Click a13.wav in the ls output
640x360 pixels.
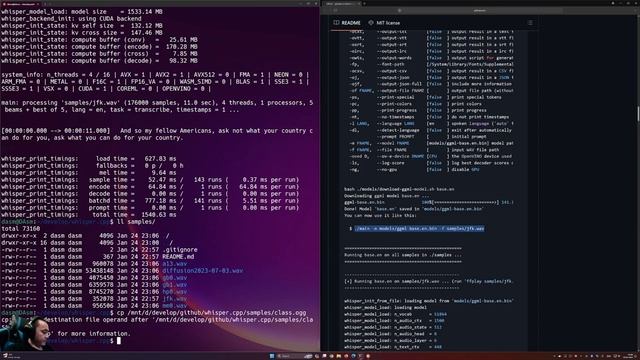[175, 264]
